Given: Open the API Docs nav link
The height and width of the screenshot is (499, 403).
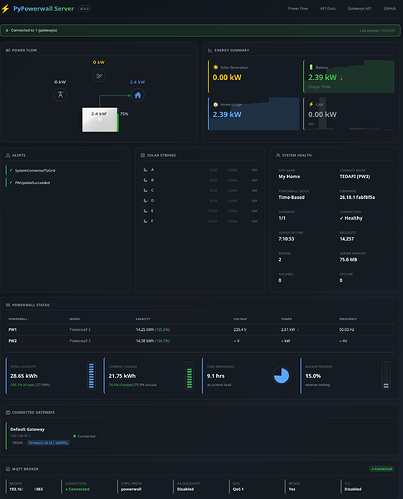Looking at the screenshot, I should coord(328,8).
